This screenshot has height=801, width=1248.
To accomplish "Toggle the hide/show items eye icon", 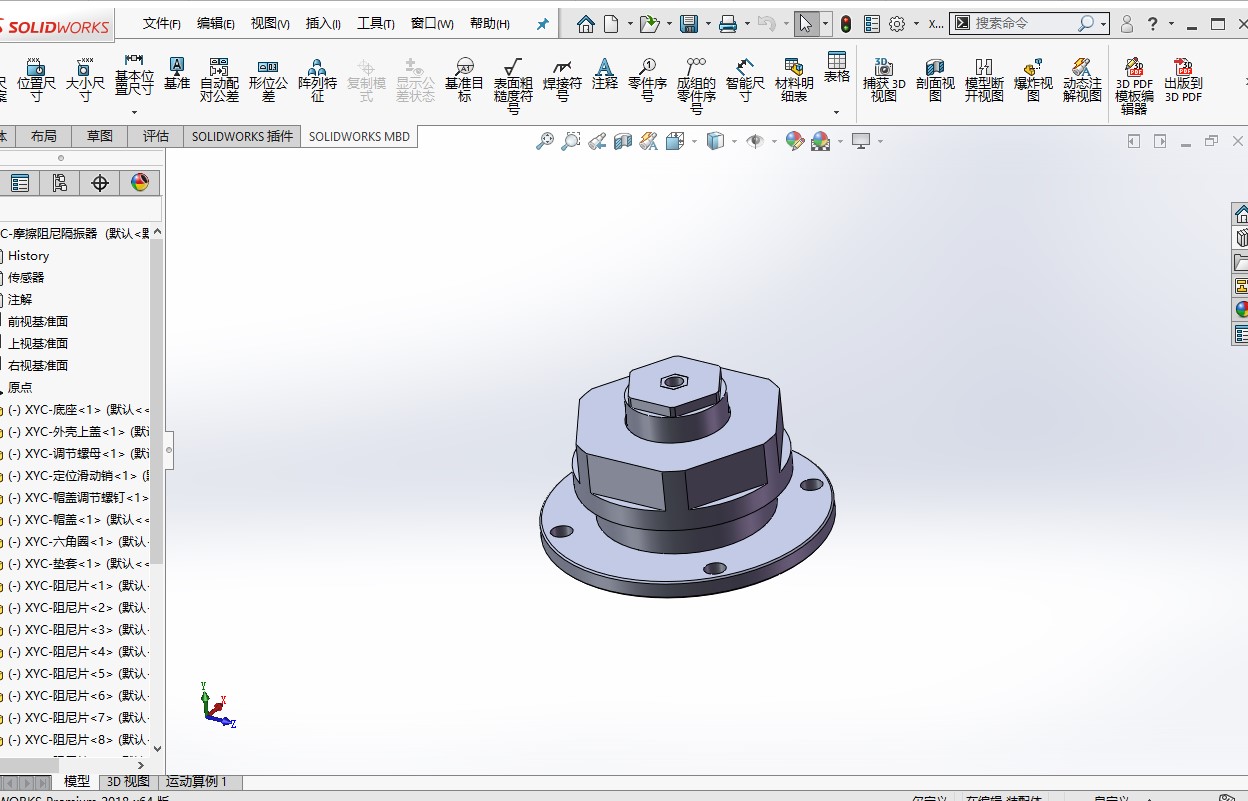I will point(755,142).
